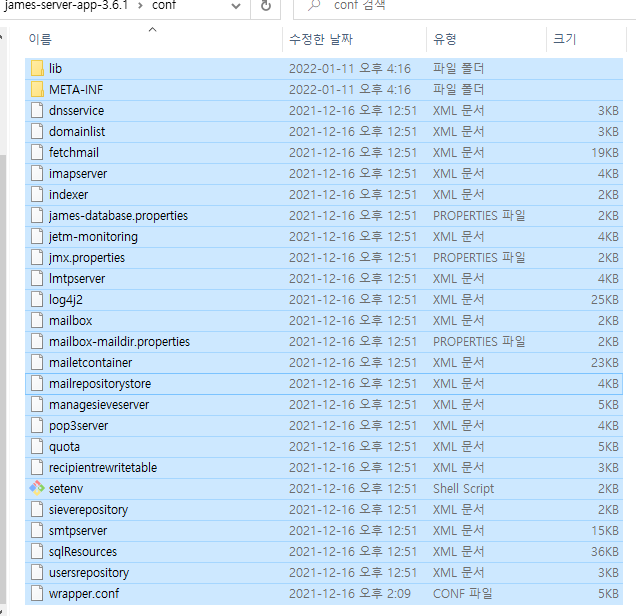
Task: Click the jmx.properties file icon
Action: (37, 258)
